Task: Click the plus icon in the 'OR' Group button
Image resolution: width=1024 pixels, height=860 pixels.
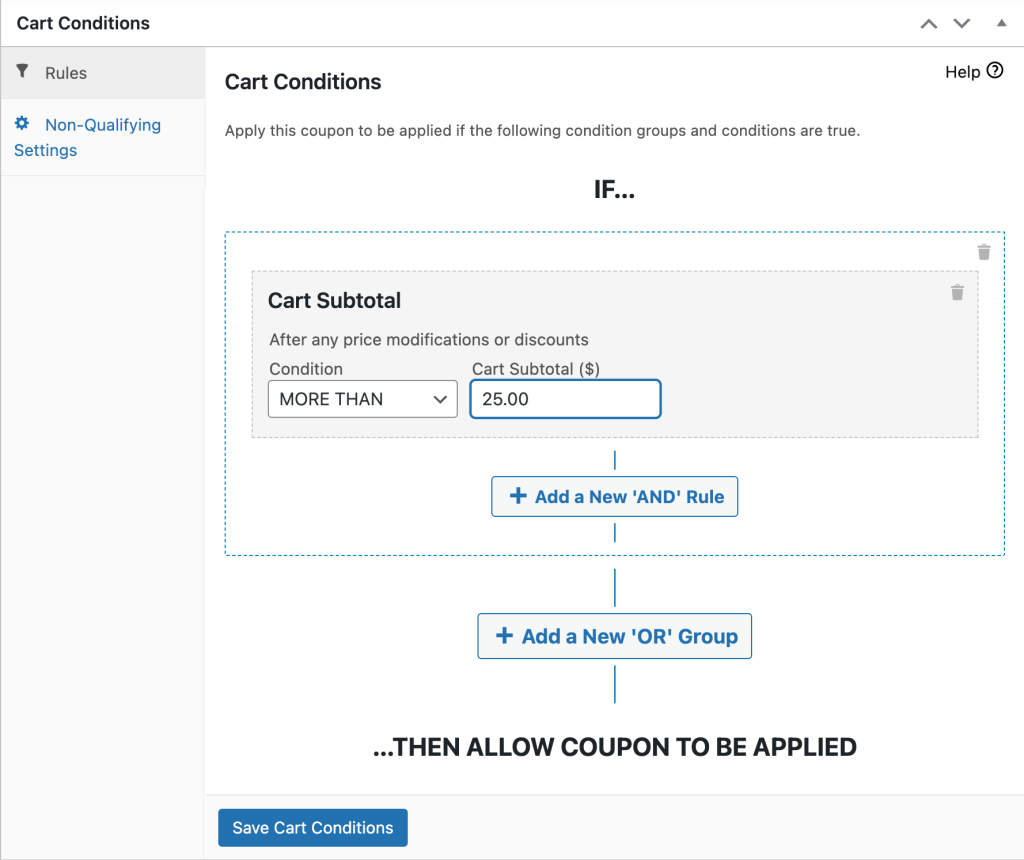Action: coord(504,635)
